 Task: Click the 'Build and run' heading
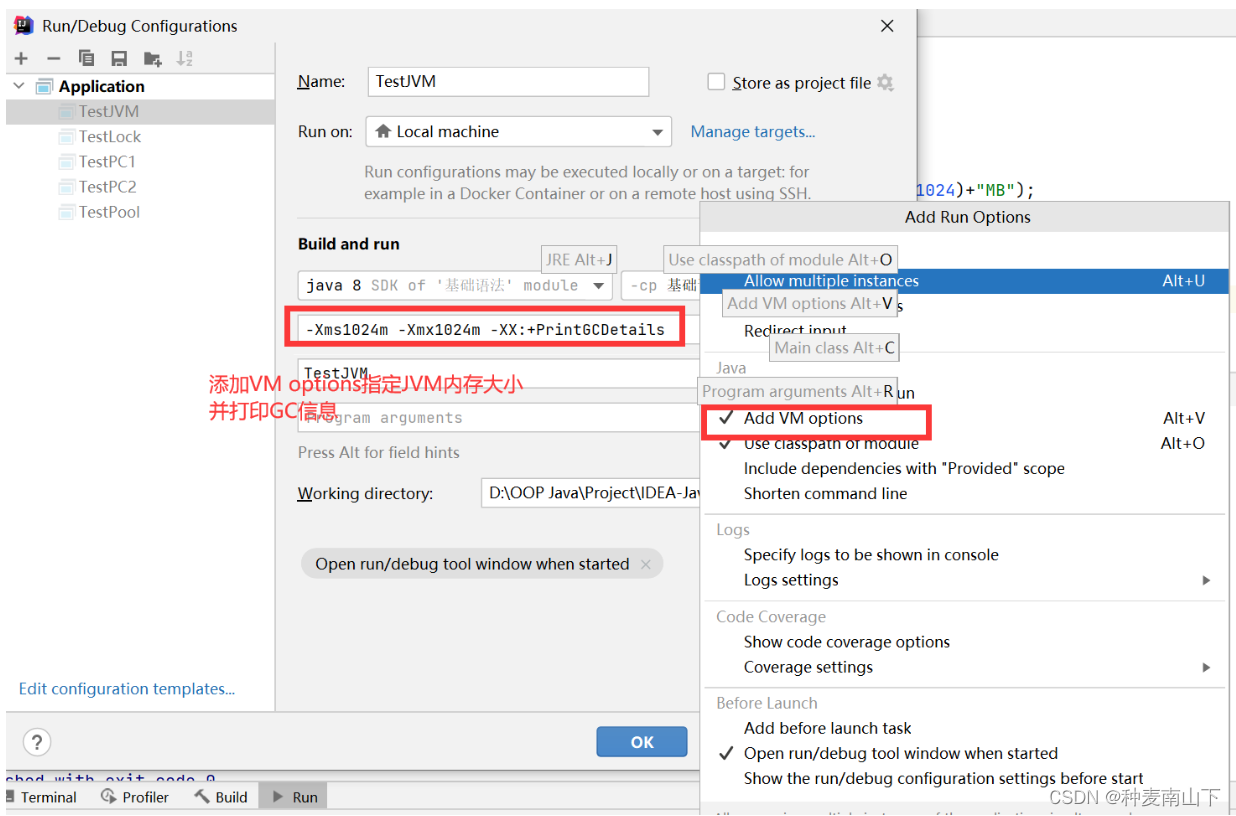(x=349, y=244)
